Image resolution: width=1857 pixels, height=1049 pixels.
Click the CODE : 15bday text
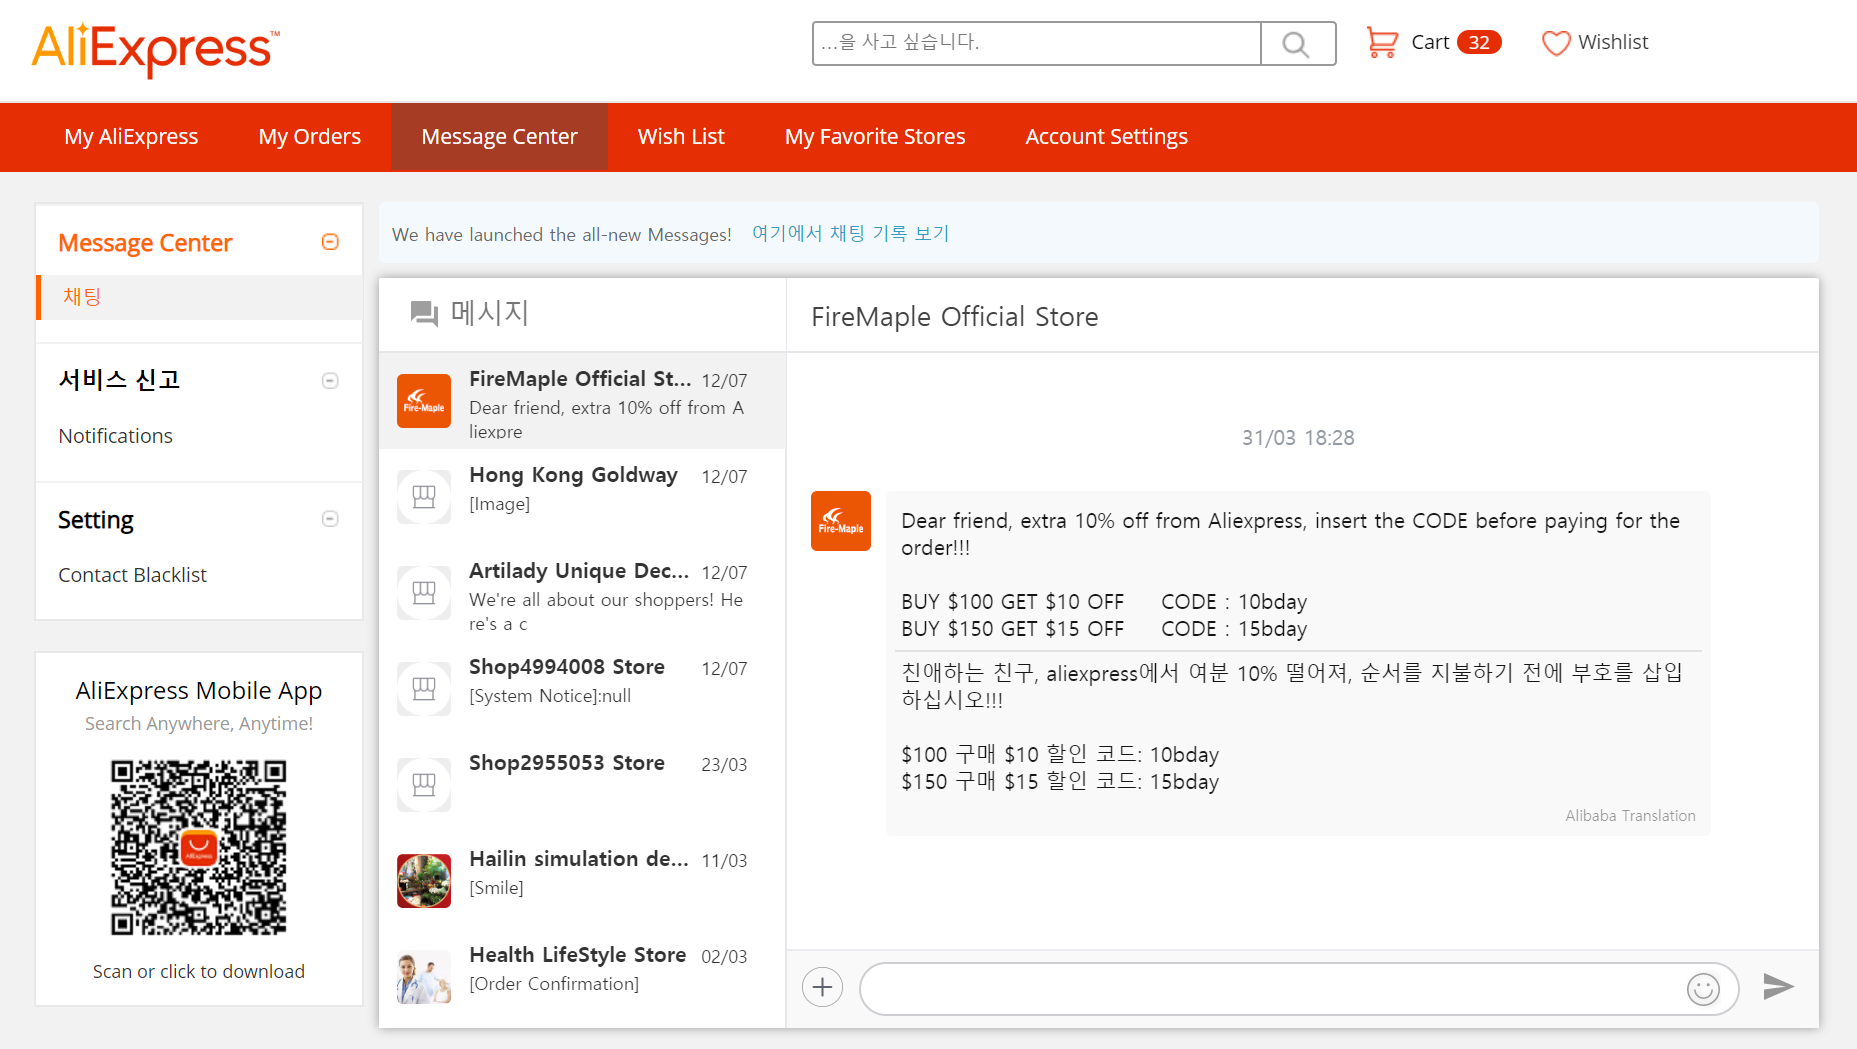(x=1234, y=629)
